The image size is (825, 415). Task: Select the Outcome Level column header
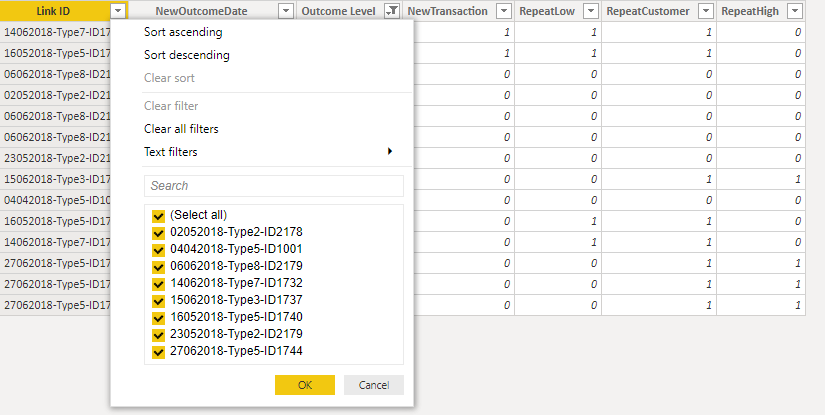click(x=338, y=11)
